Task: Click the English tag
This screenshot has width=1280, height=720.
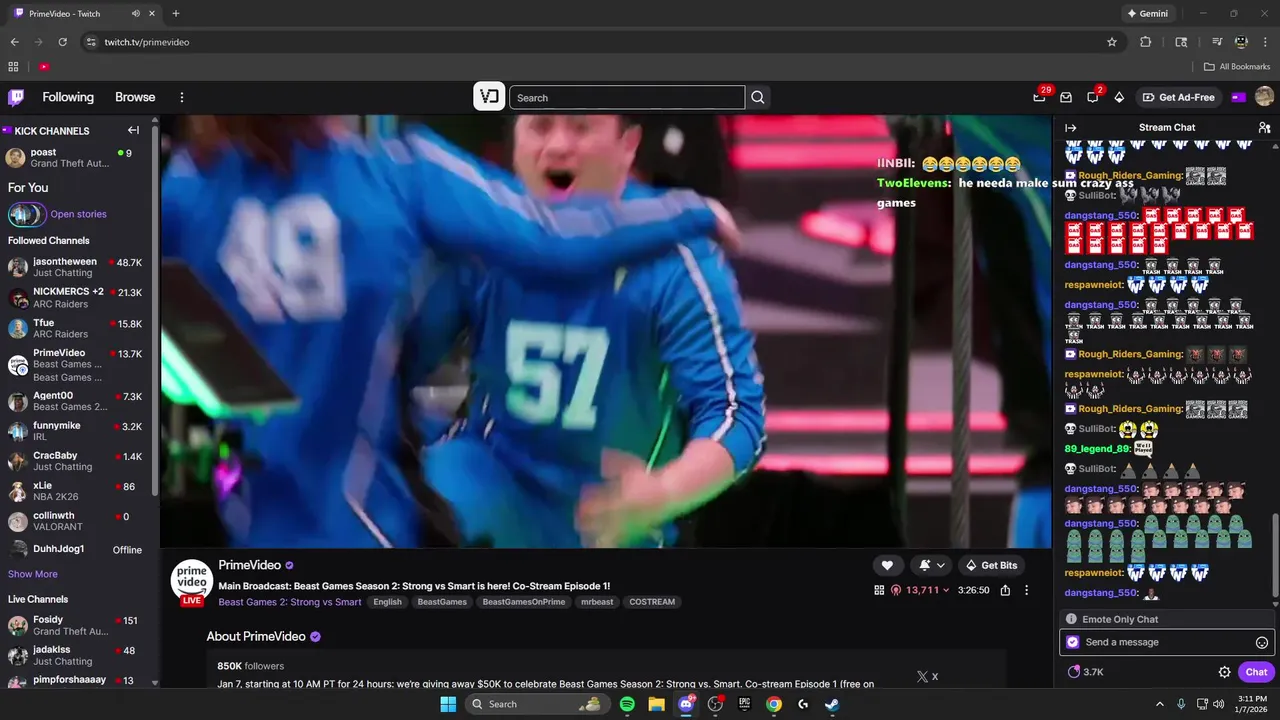Action: (x=387, y=602)
